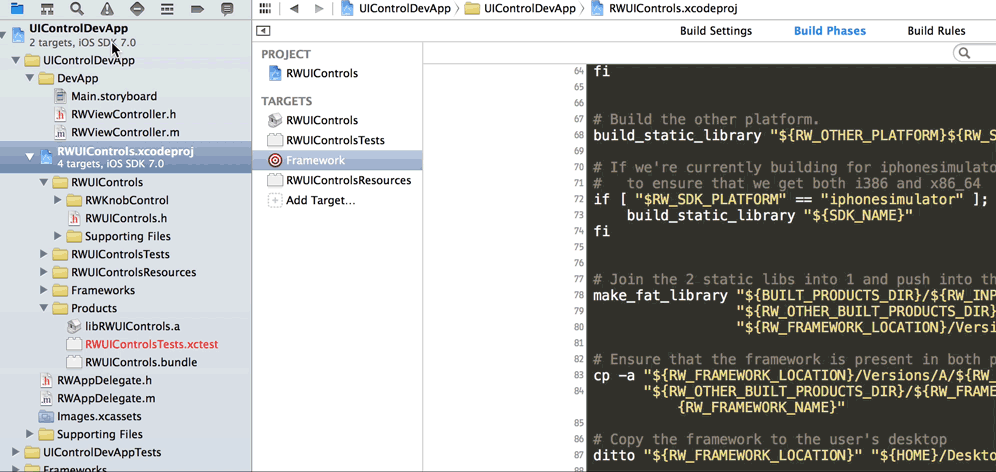
Task: Click the RWUIControls.bundle product icon
Action: coord(74,362)
